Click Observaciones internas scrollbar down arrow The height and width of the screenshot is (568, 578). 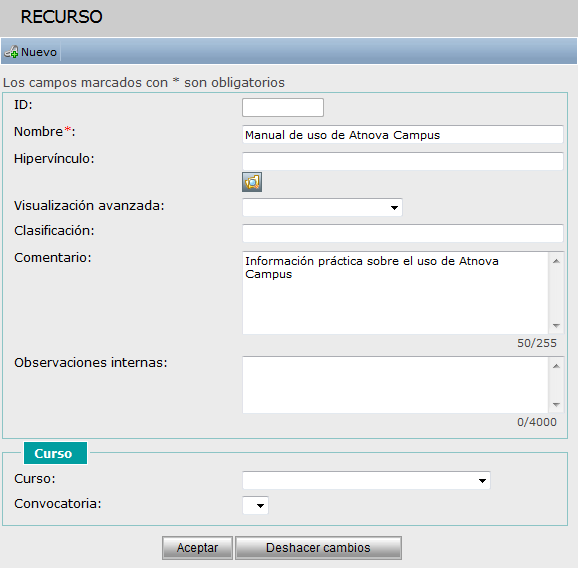pos(556,404)
